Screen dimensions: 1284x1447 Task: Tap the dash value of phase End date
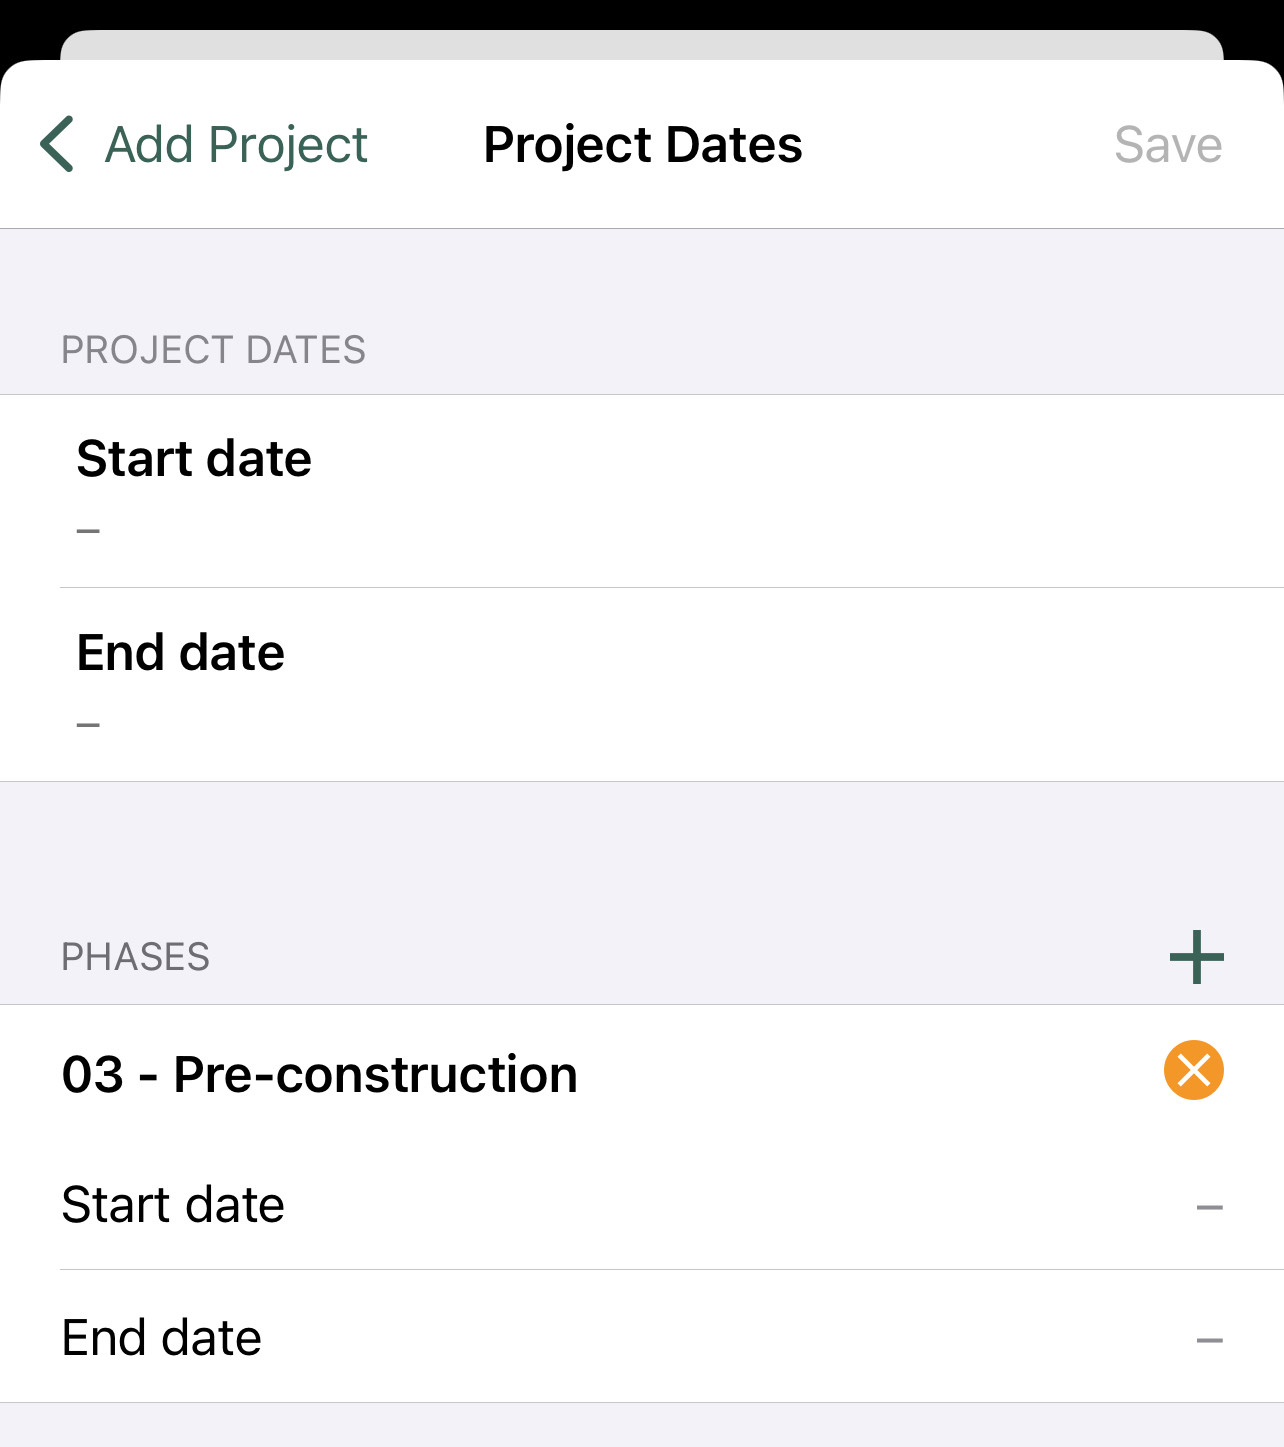[x=1209, y=1340]
